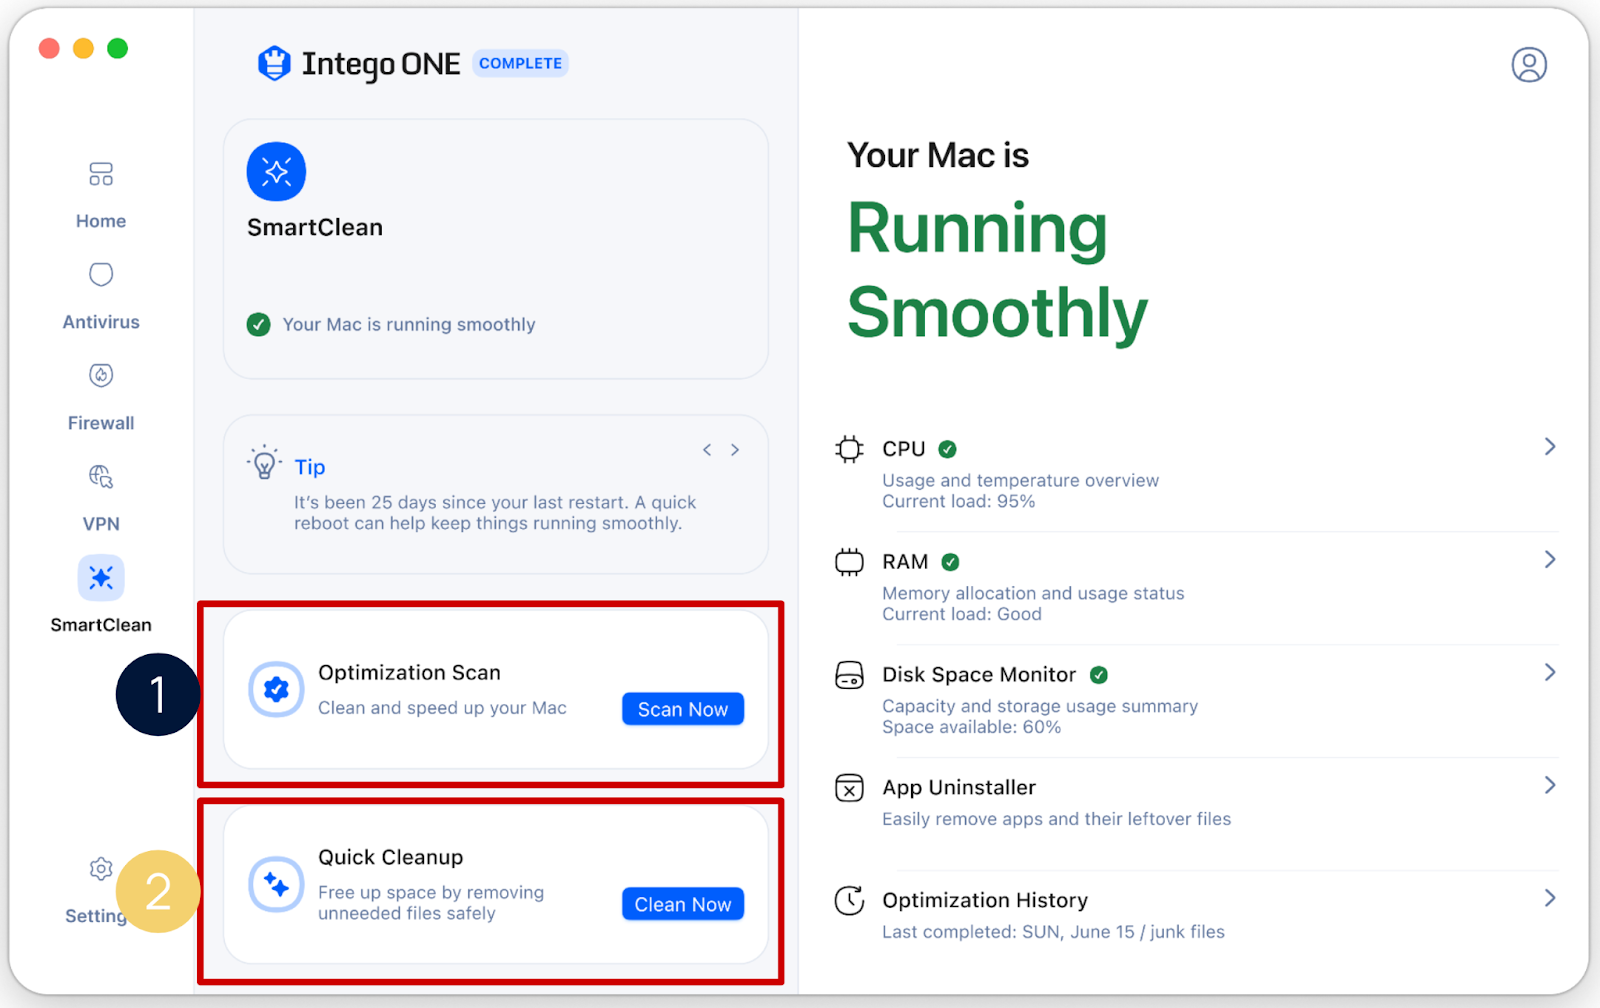Click "Your Mac is running smoothly" status text
Viewport: 1600px width, 1008px height.
tap(409, 324)
